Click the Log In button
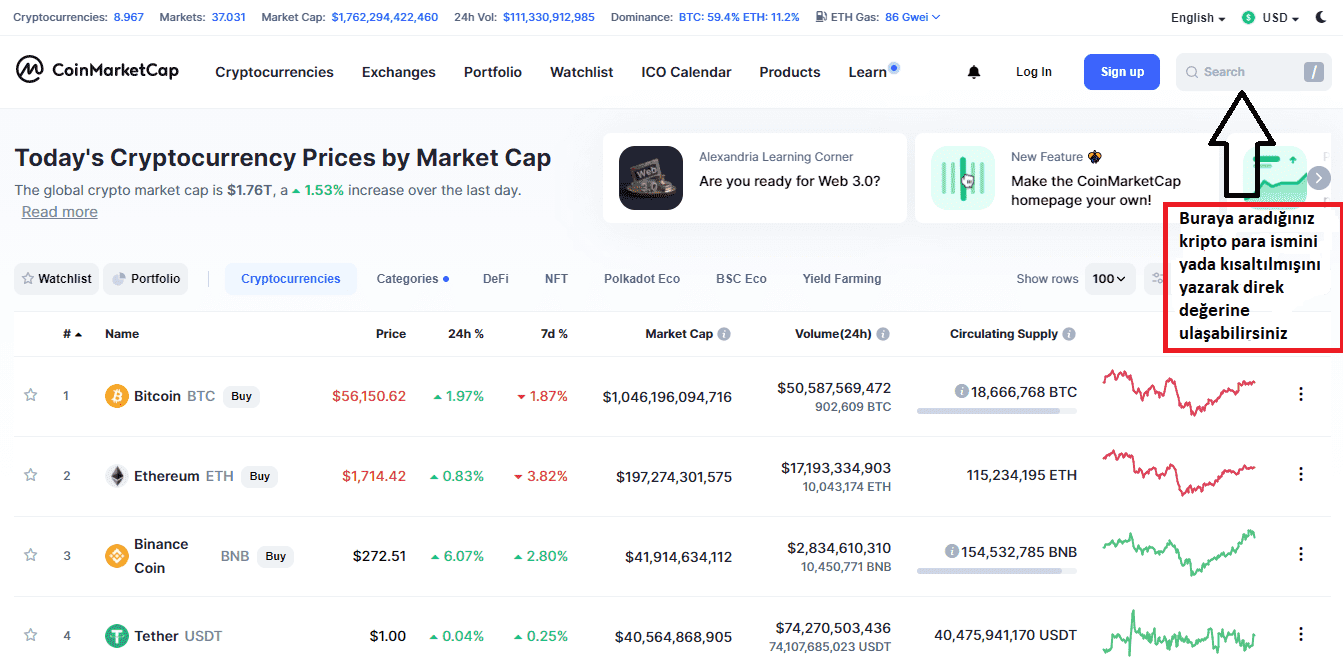The width and height of the screenshot is (1343, 657). 1034,72
